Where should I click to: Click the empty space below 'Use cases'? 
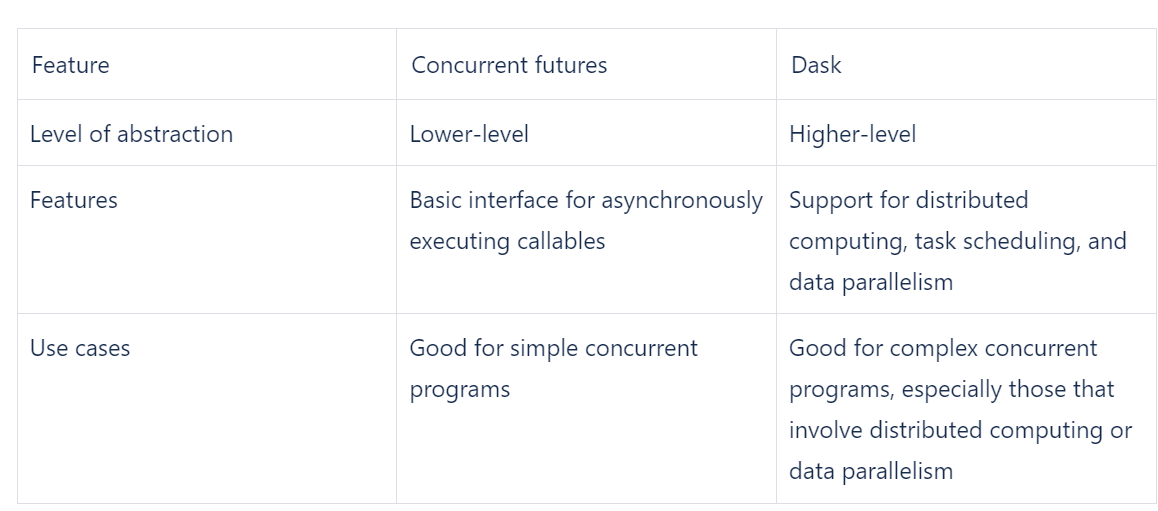click(200, 440)
